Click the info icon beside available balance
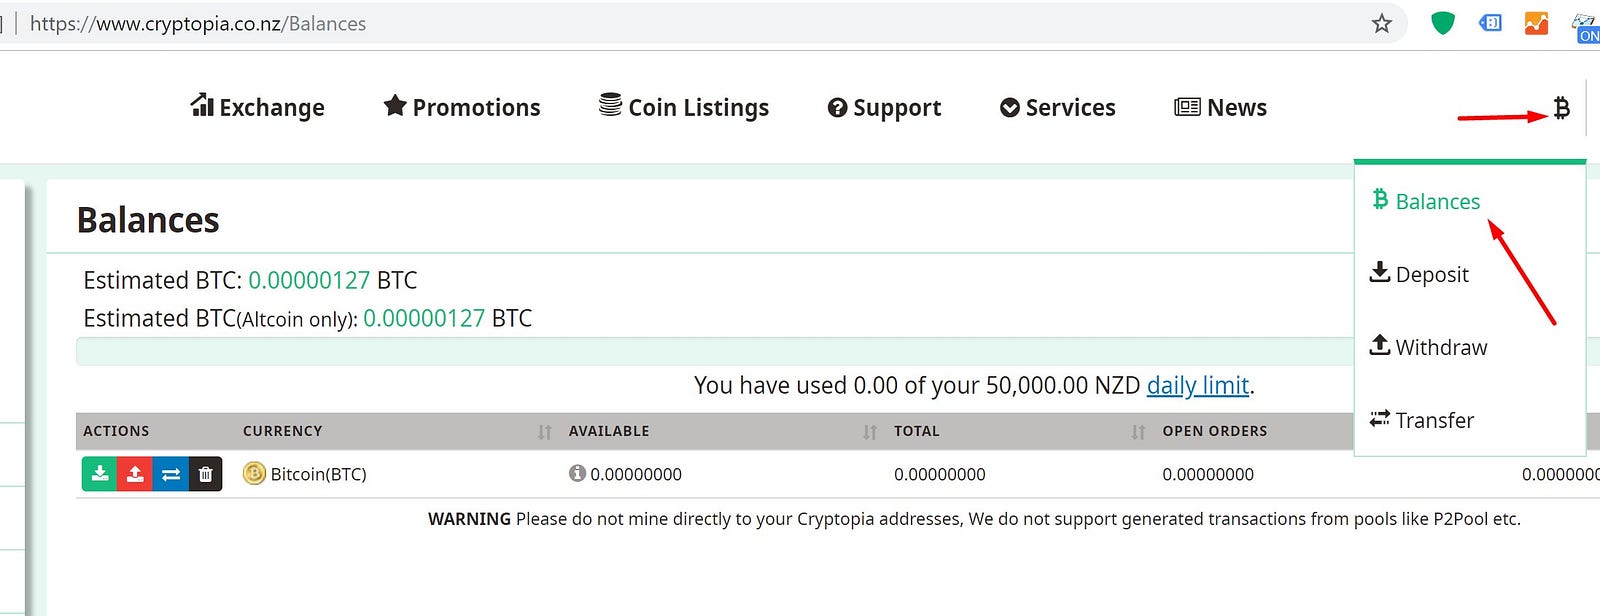The image size is (1600, 616). pos(577,473)
